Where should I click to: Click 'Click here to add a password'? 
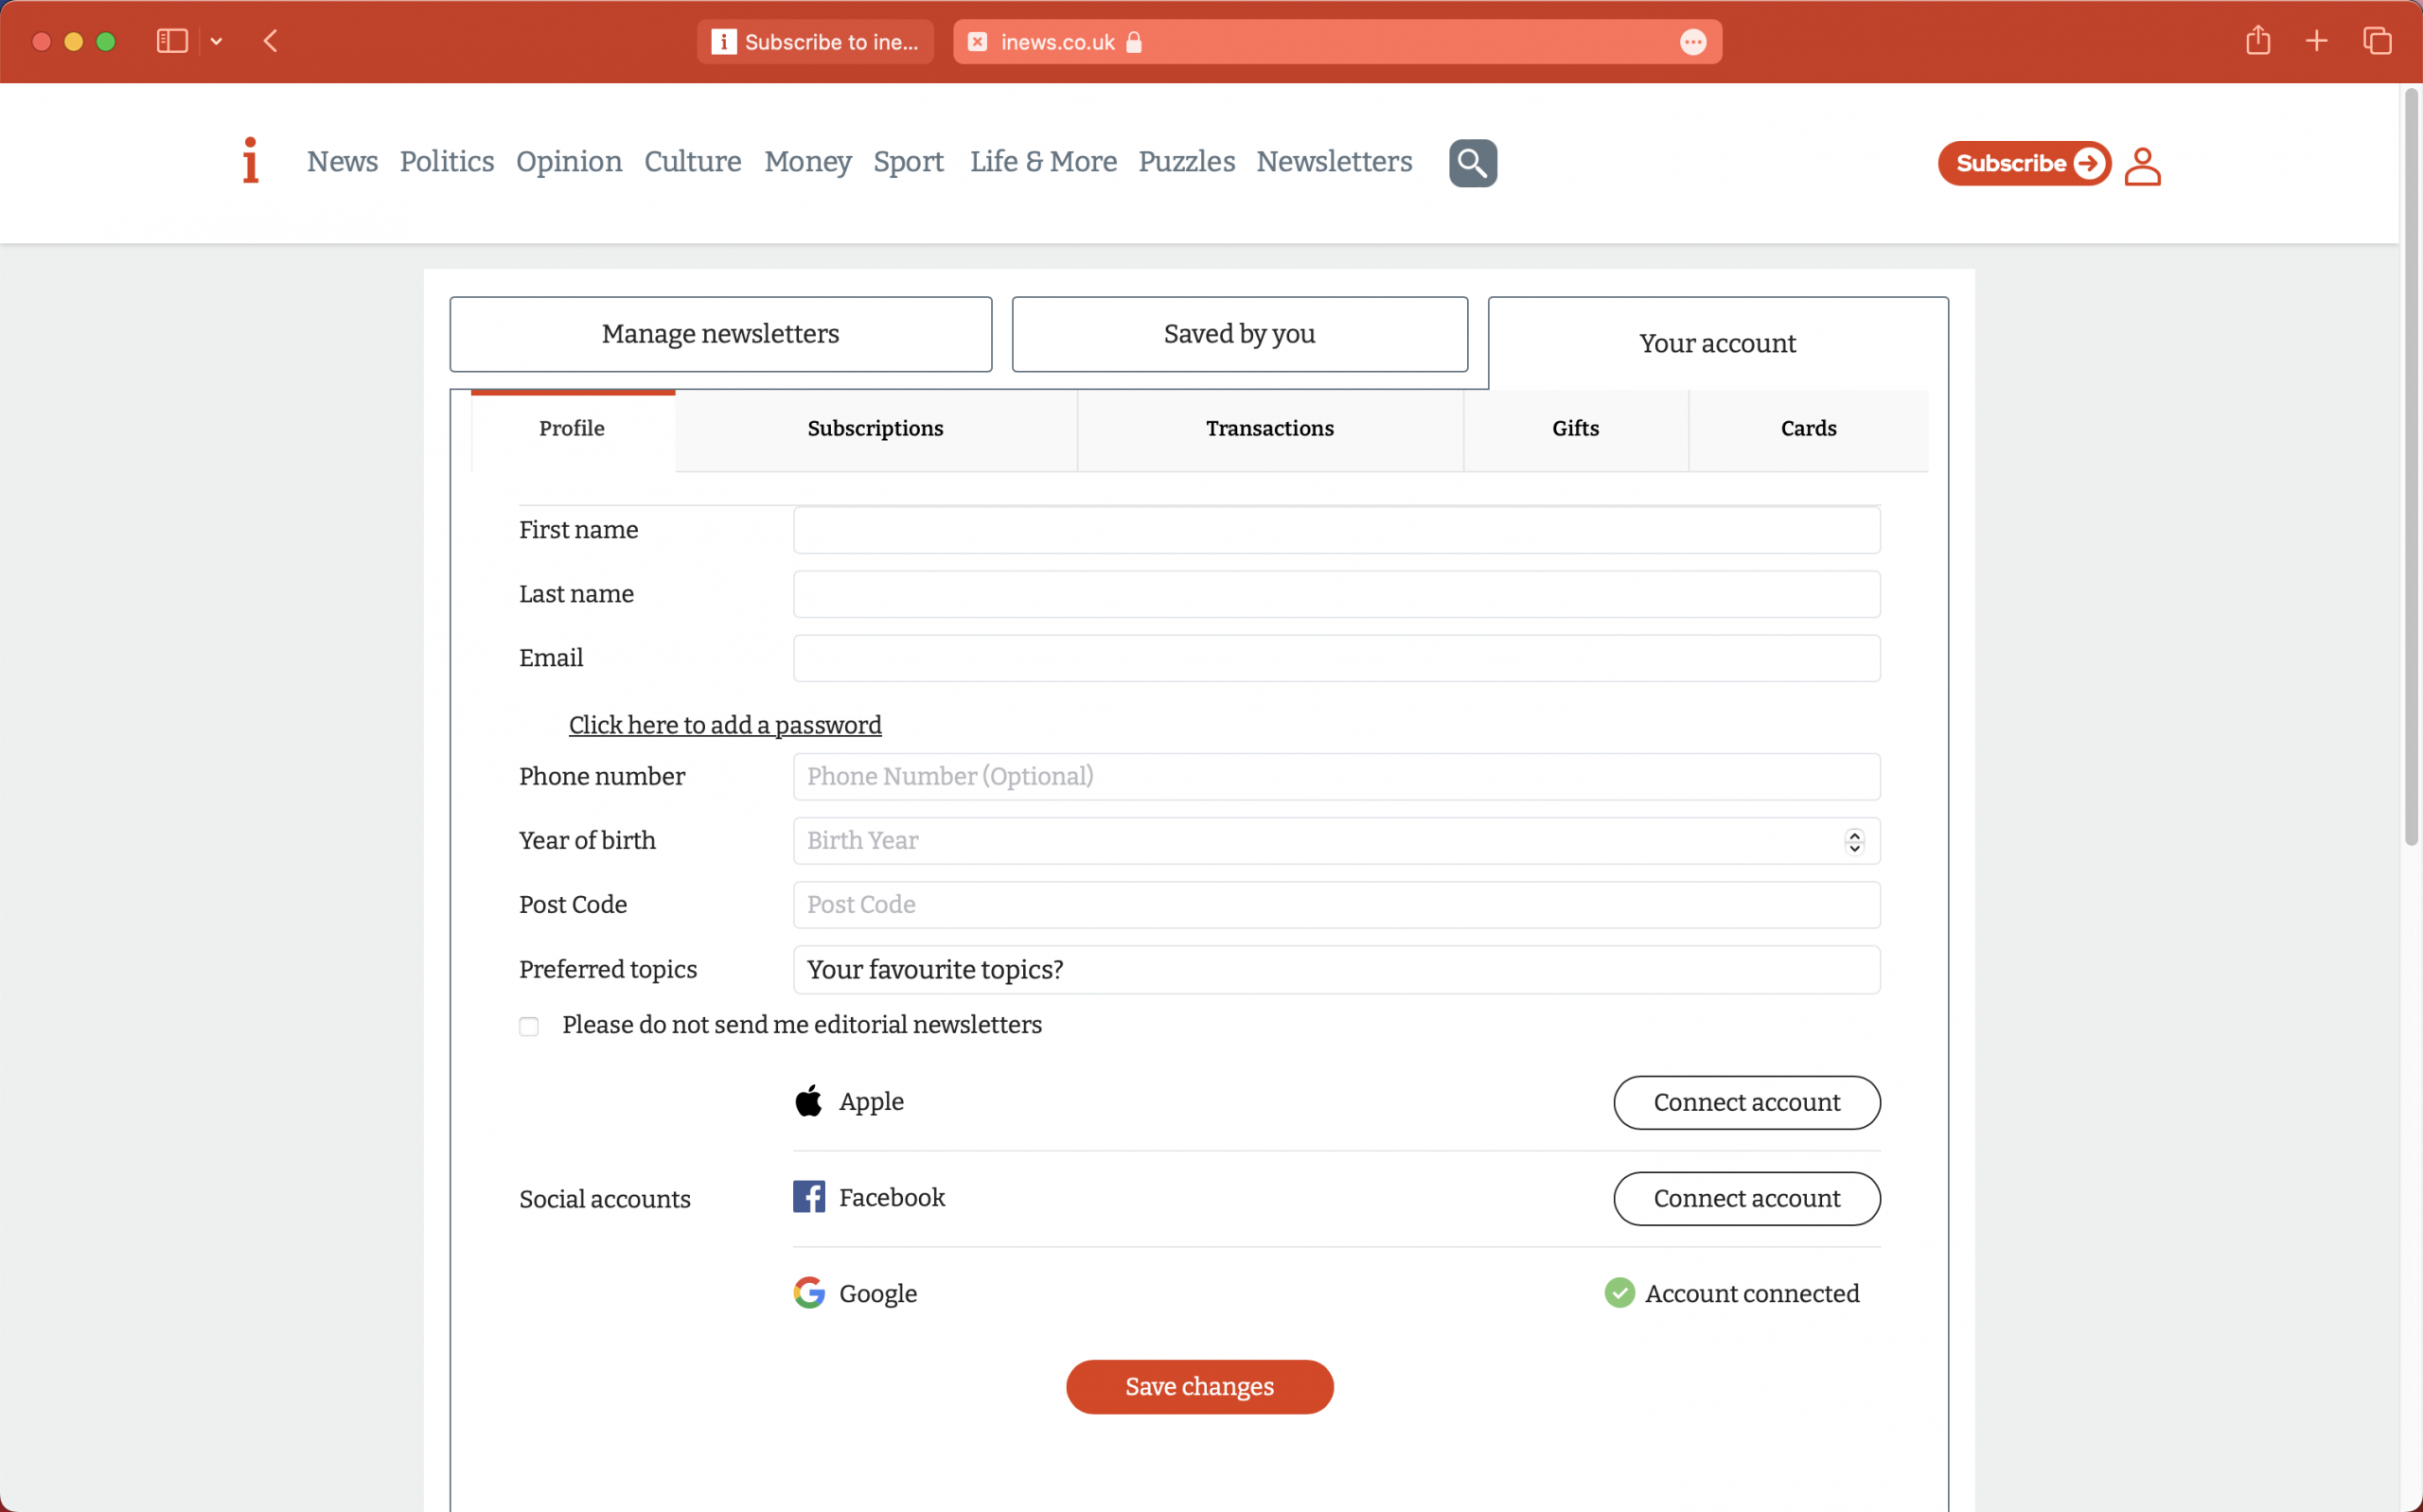(725, 724)
